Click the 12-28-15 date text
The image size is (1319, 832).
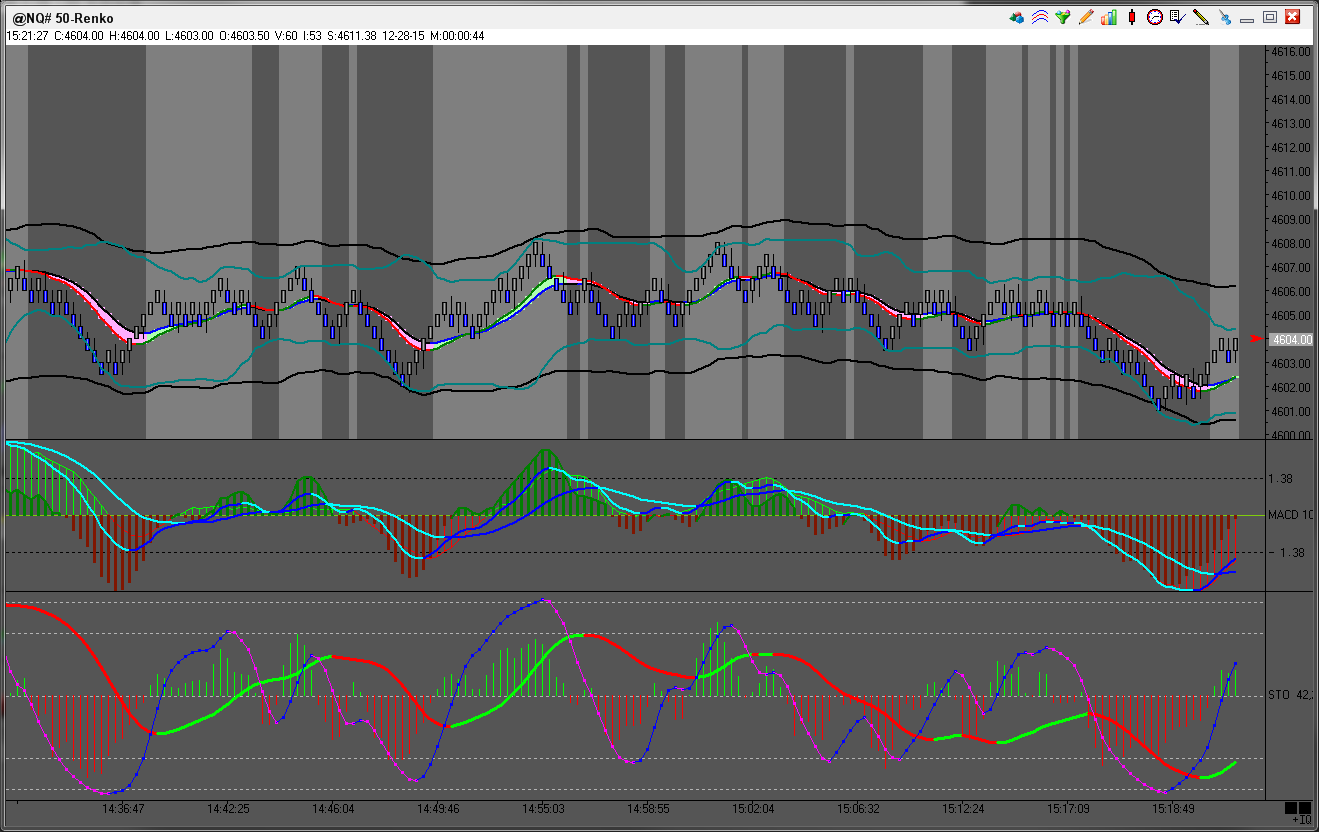click(404, 36)
